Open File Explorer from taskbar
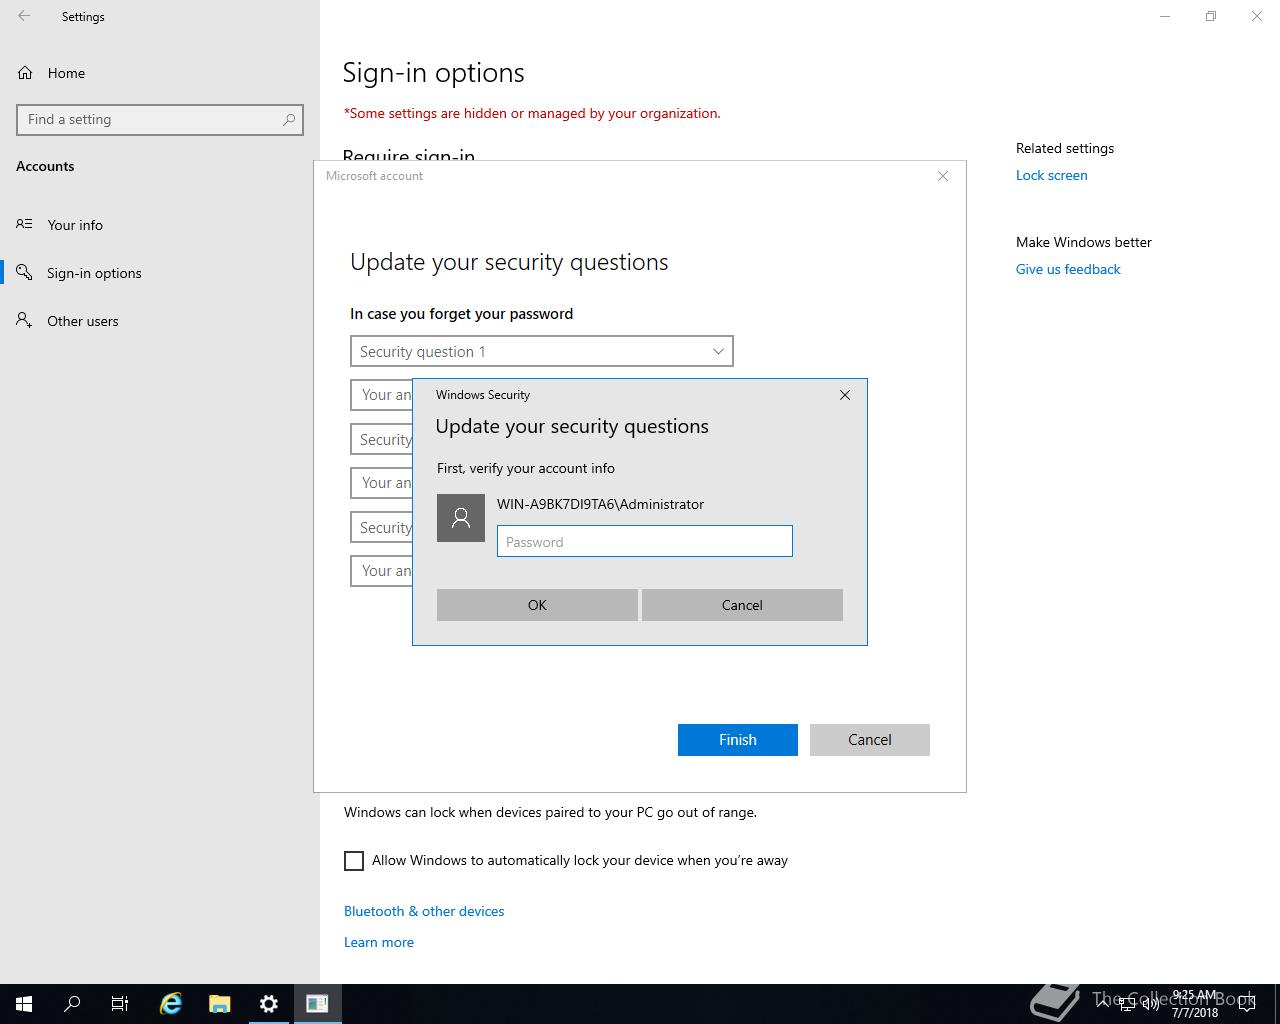This screenshot has width=1280, height=1024. point(220,1004)
